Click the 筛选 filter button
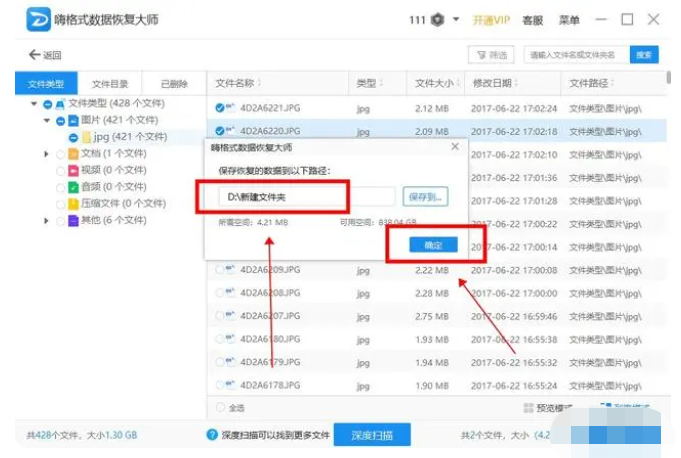Screen dimensions: 681x458 pyautogui.click(x=491, y=55)
